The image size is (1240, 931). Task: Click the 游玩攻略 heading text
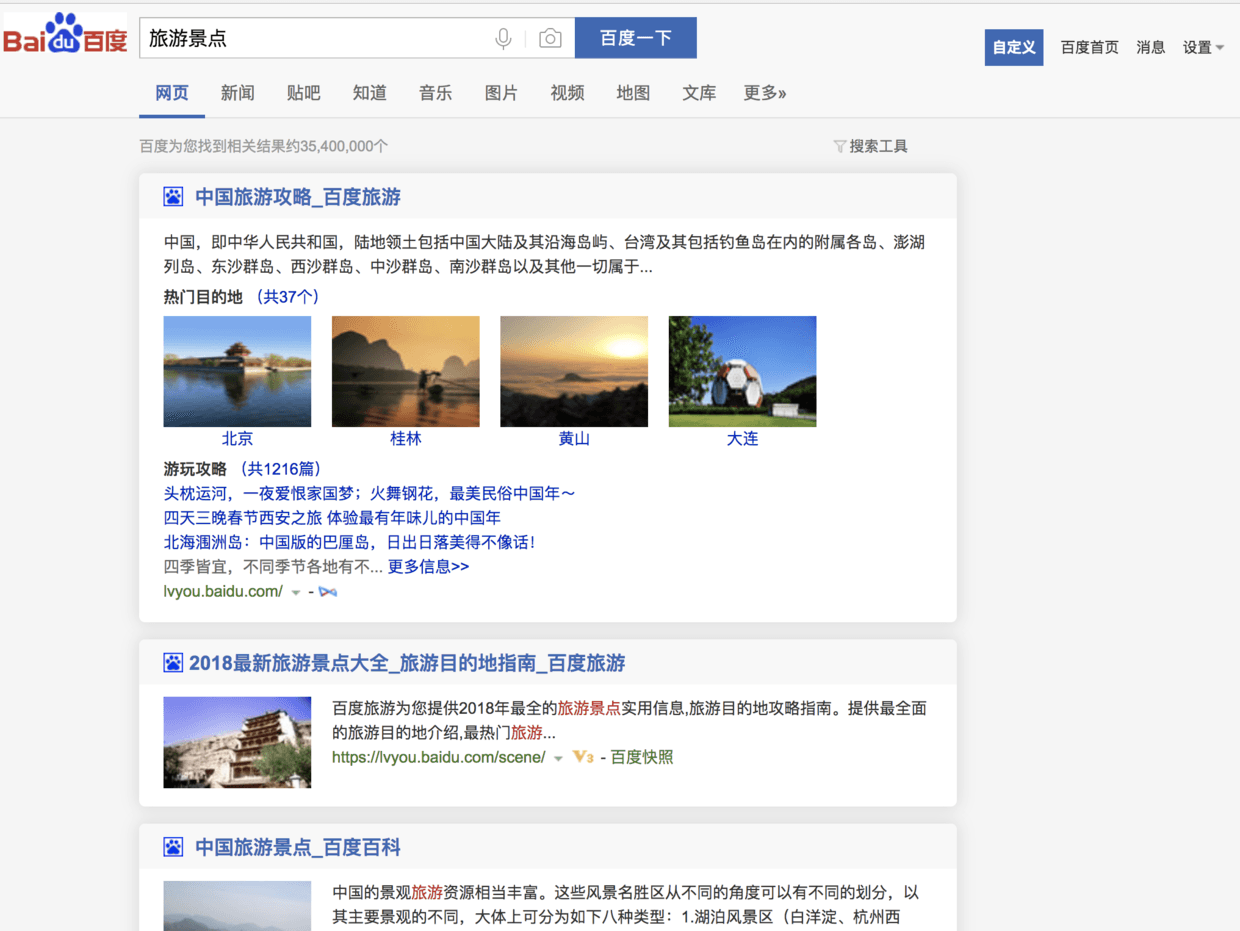pos(195,469)
